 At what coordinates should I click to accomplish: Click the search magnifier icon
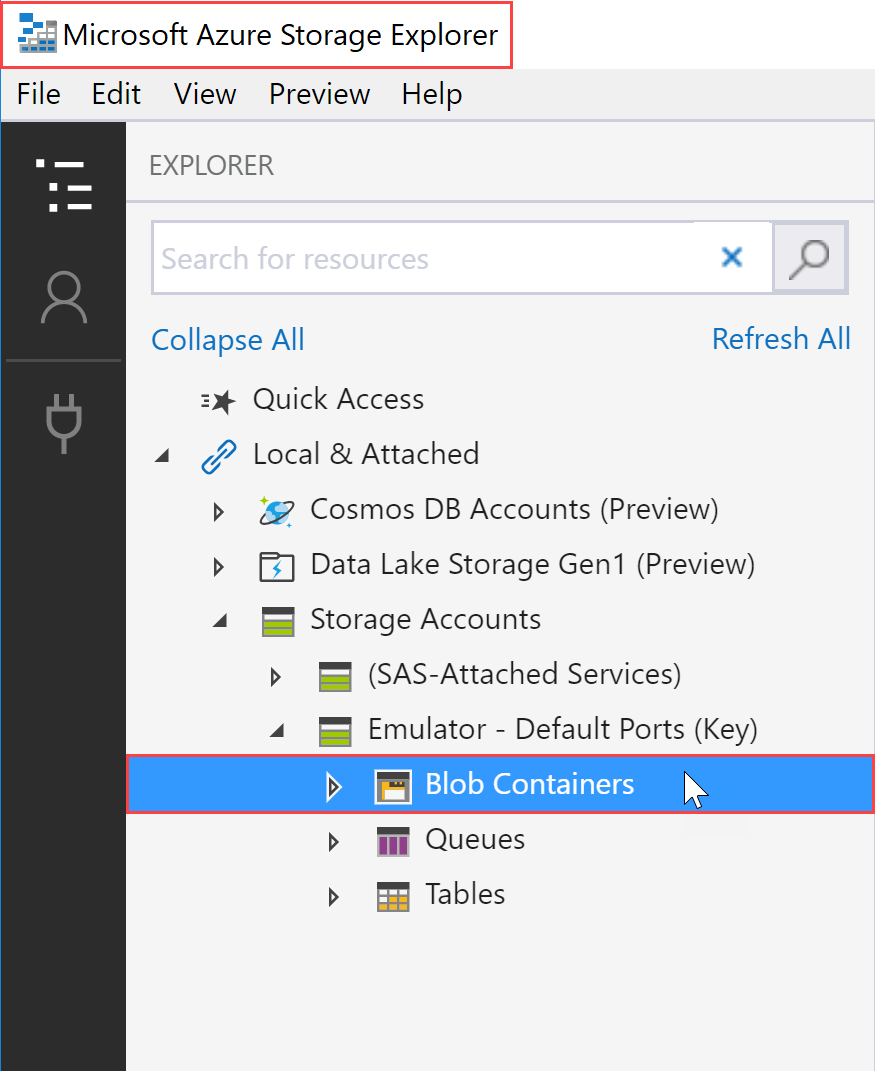coord(809,257)
